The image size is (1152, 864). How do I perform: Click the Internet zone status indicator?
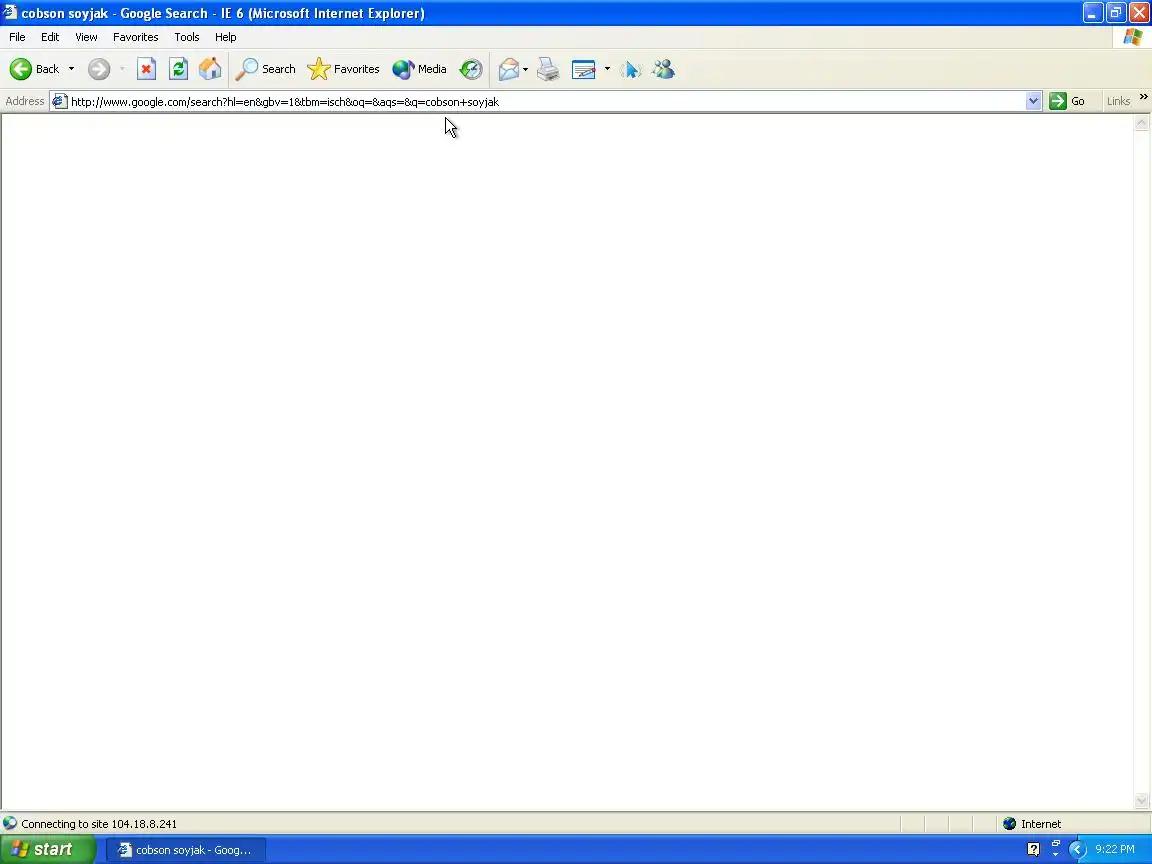point(1032,824)
